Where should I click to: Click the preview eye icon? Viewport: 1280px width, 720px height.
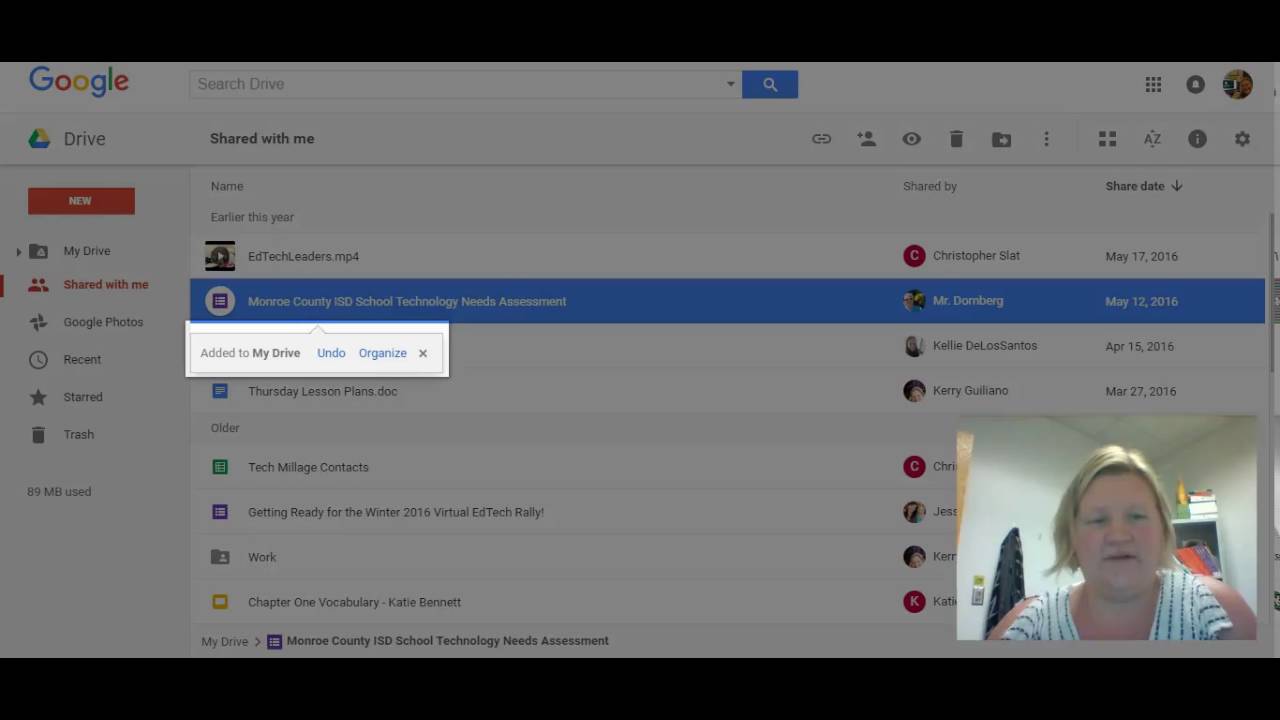click(911, 139)
